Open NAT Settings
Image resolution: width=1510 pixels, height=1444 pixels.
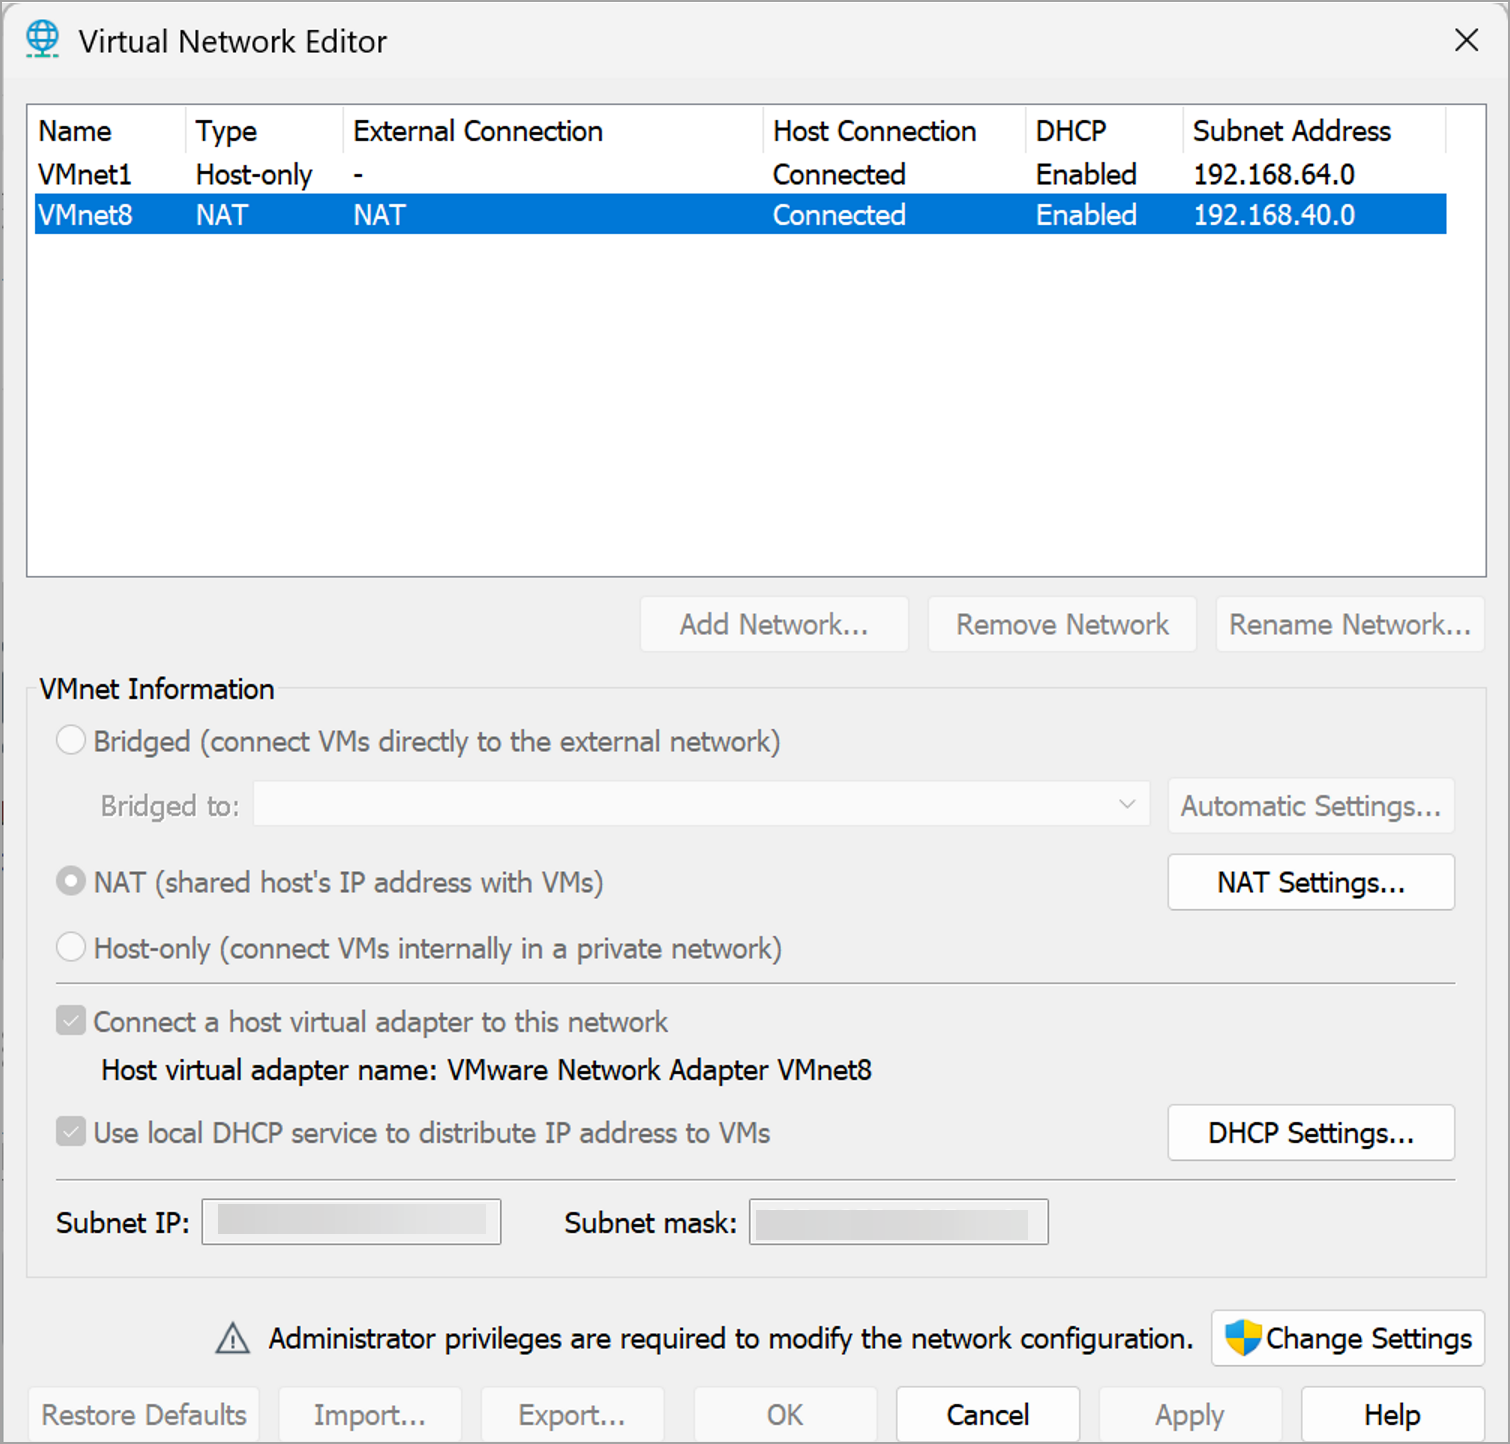pyautogui.click(x=1310, y=882)
